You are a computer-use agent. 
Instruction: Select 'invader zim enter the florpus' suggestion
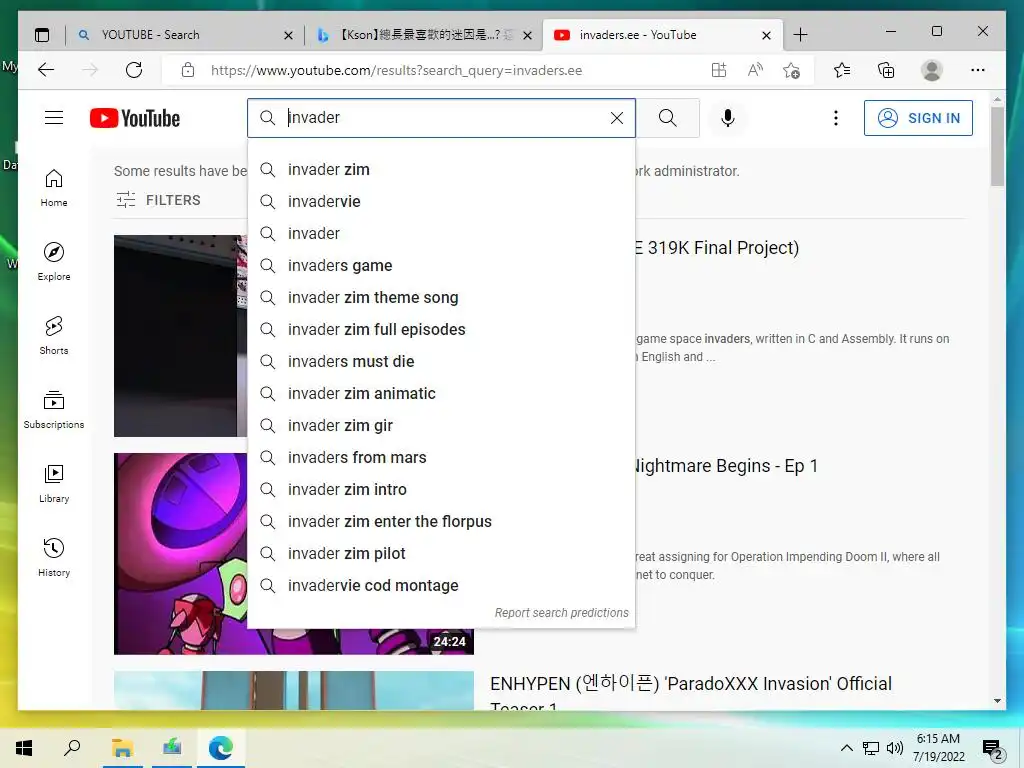pos(441,522)
